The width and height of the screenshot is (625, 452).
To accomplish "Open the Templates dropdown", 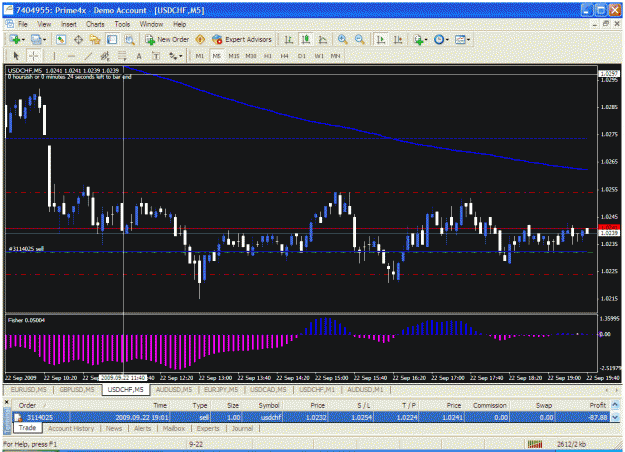I will tap(462, 39).
